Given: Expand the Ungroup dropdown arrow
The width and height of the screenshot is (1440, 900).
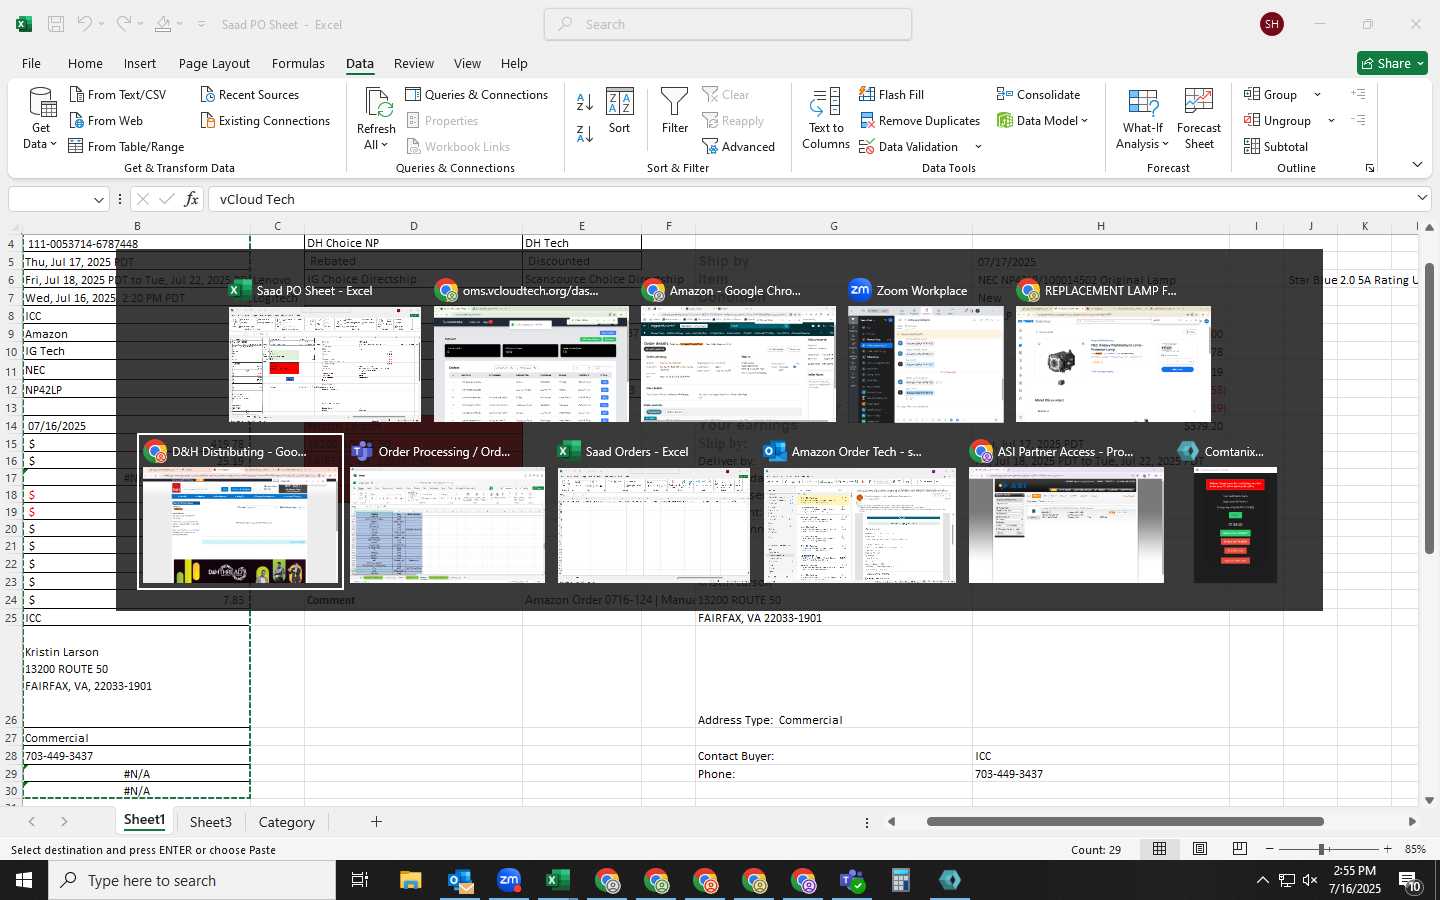Looking at the screenshot, I should (x=1331, y=120).
